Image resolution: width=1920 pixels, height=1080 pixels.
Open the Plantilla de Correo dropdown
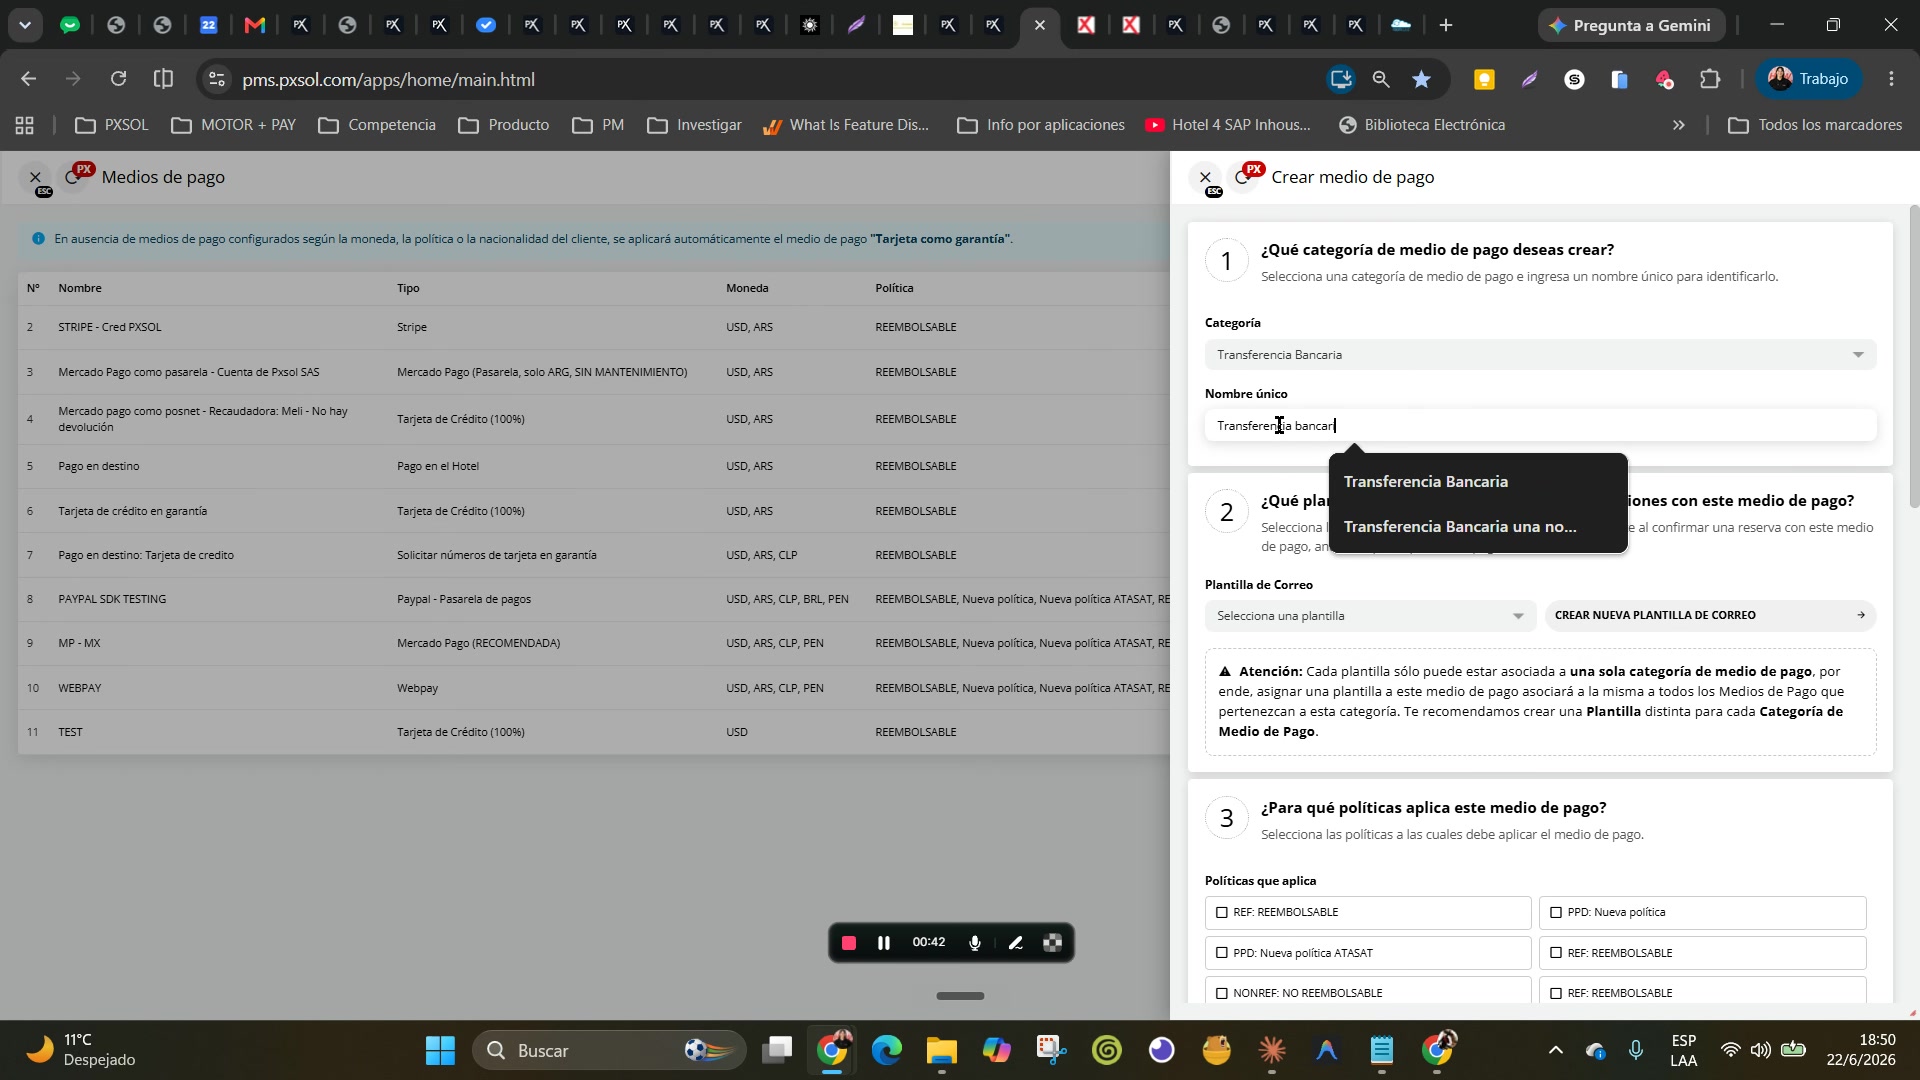point(1370,616)
